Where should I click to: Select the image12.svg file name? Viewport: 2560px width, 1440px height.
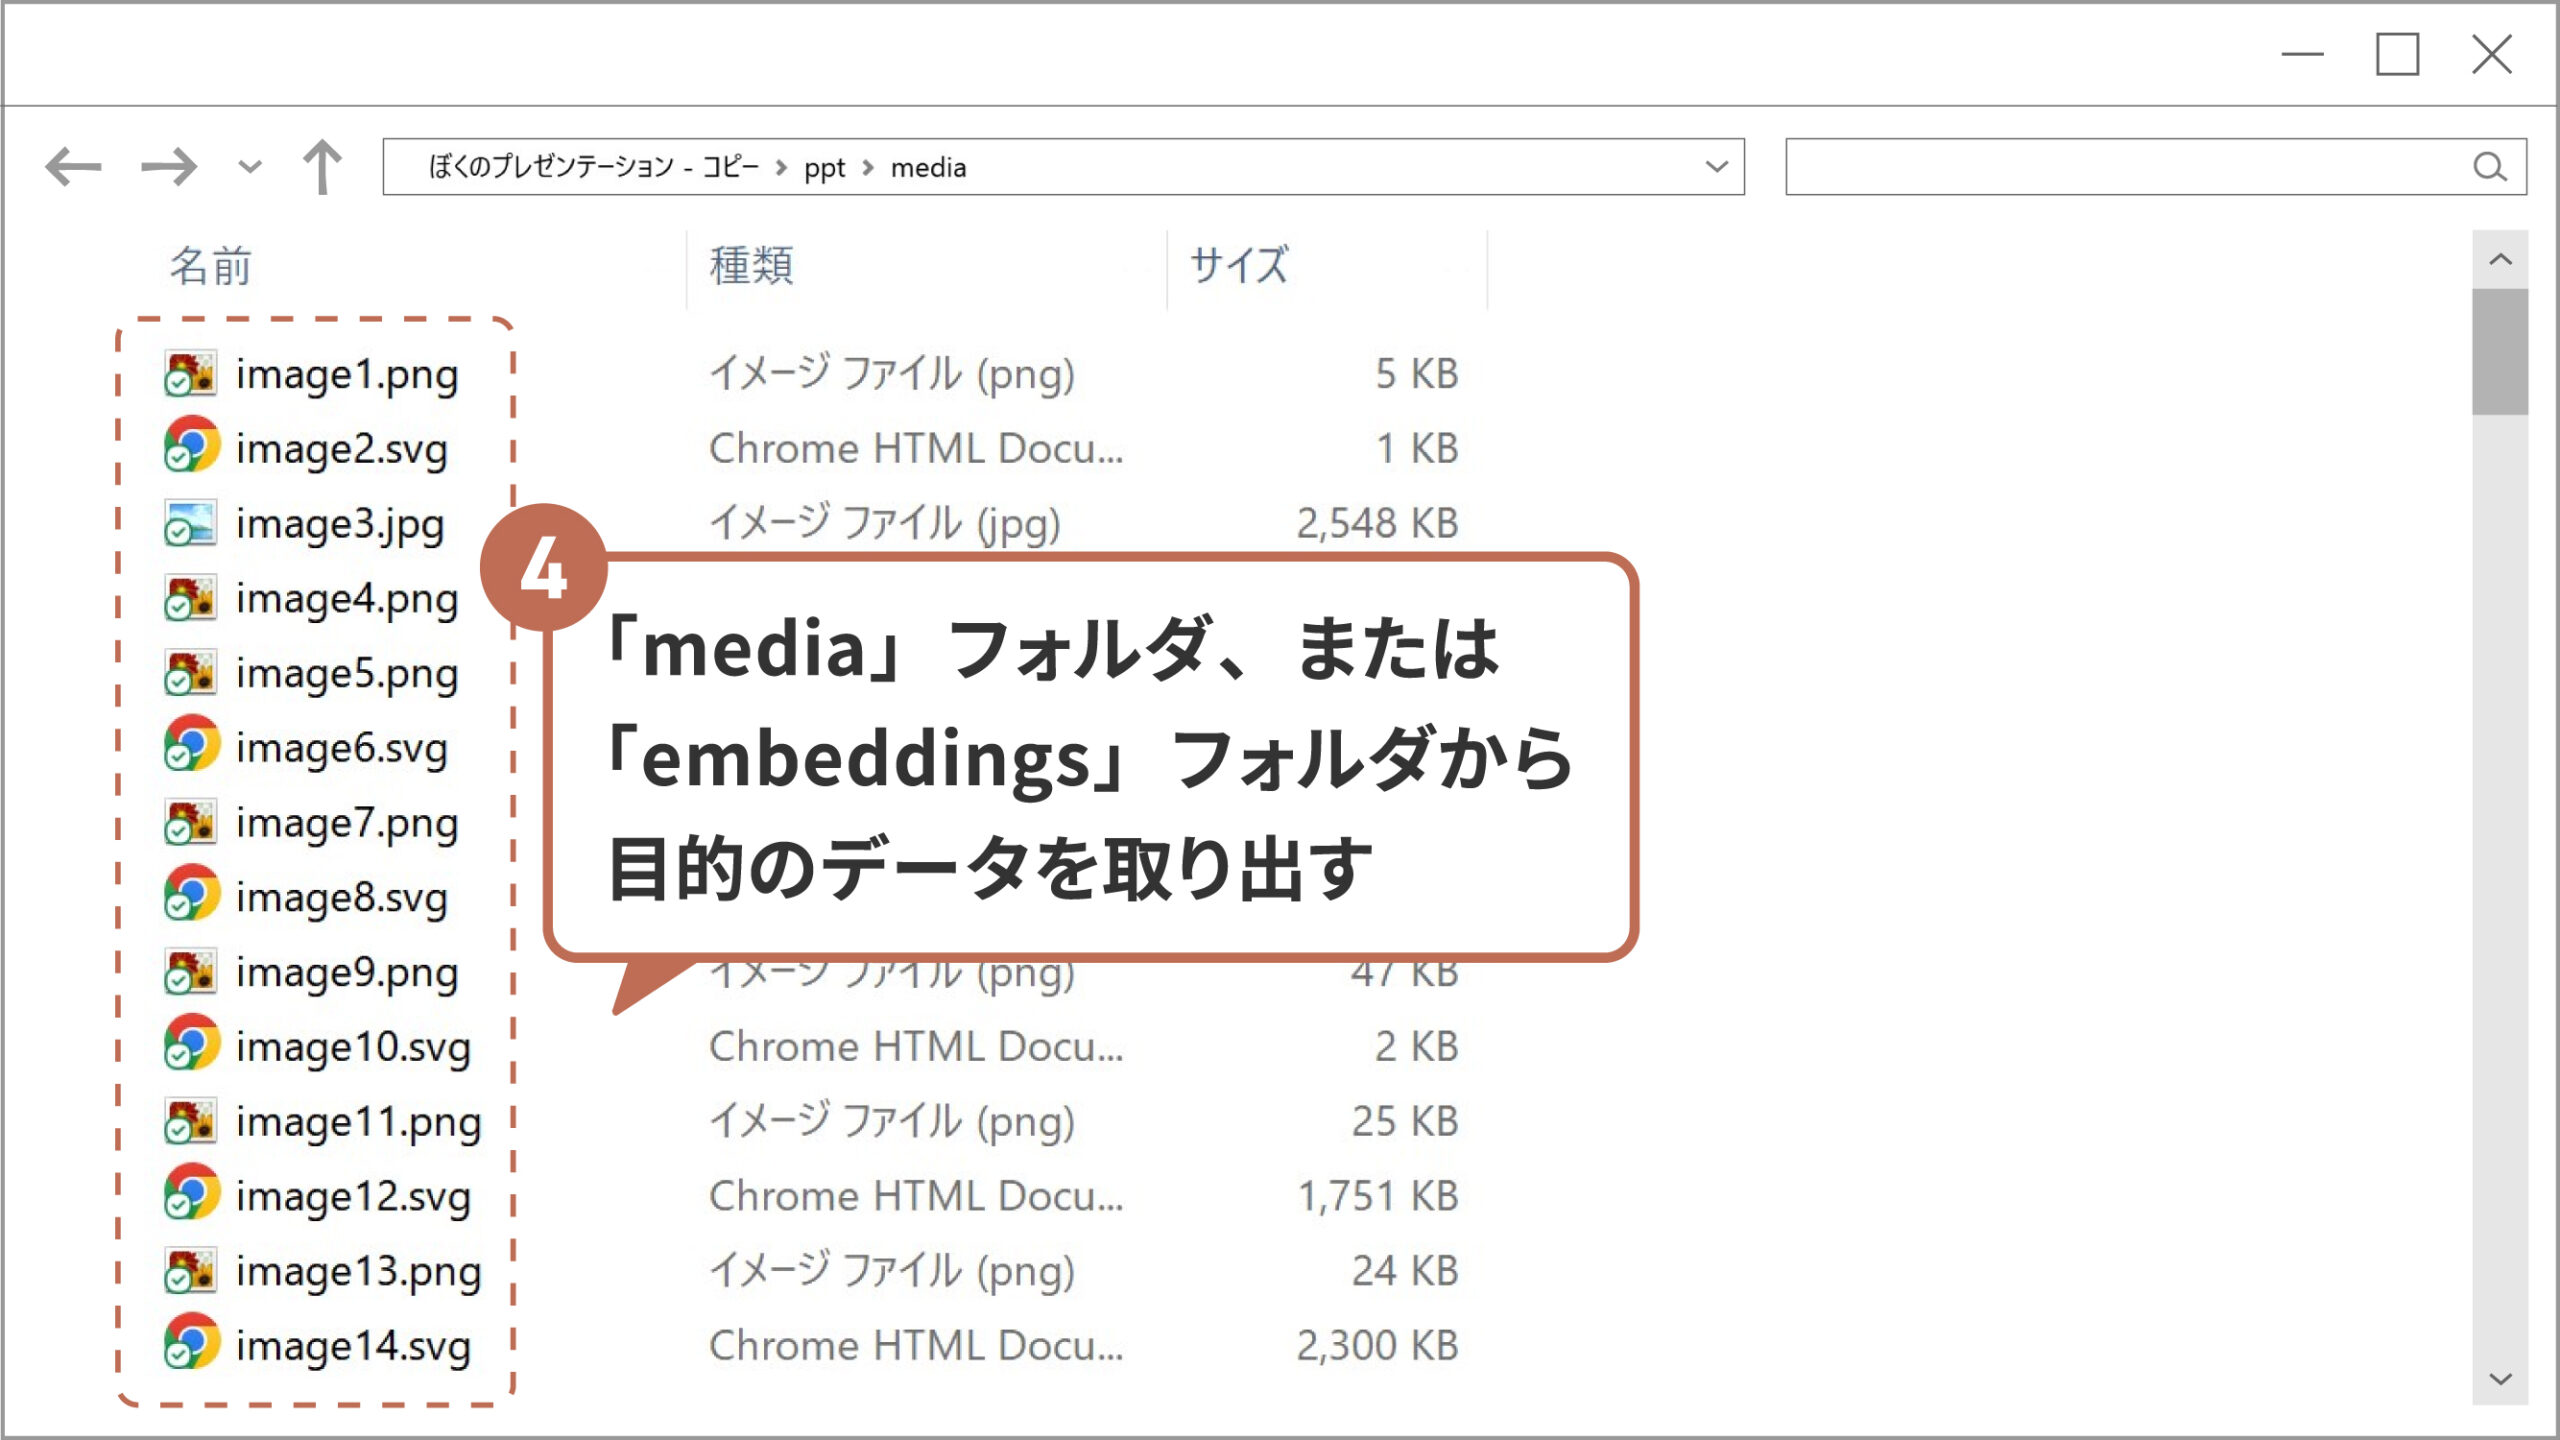(x=352, y=1196)
